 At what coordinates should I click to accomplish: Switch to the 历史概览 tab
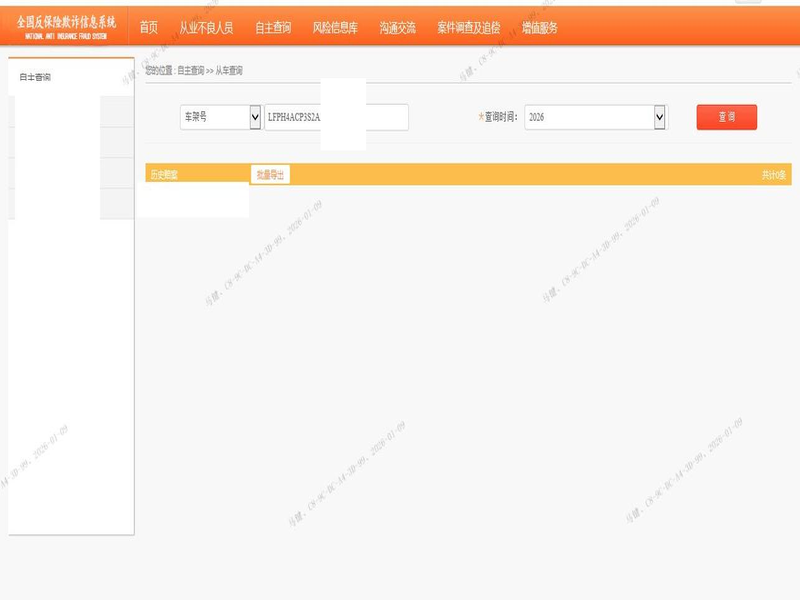[x=163, y=175]
